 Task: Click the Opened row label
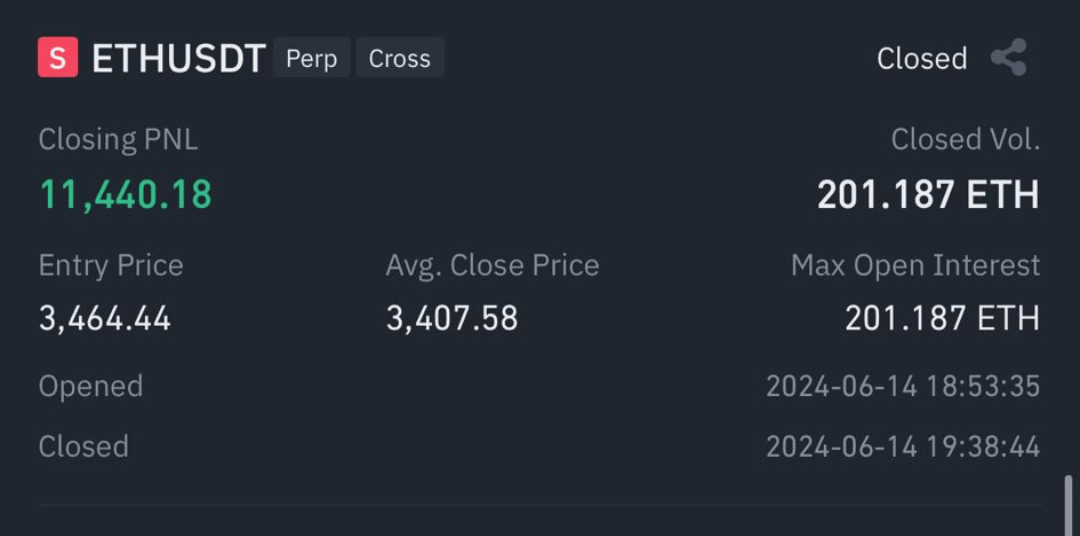pos(91,386)
